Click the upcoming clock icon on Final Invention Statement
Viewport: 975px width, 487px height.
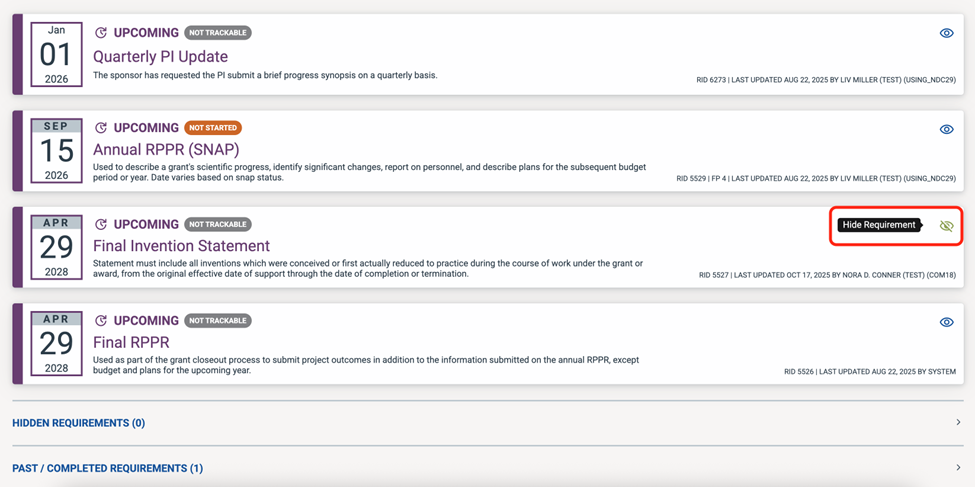(101, 225)
